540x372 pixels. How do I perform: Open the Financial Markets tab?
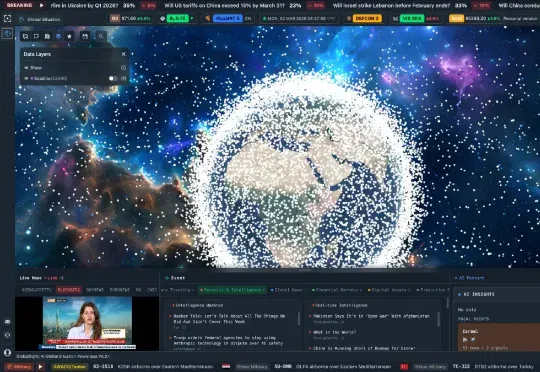(x=336, y=290)
